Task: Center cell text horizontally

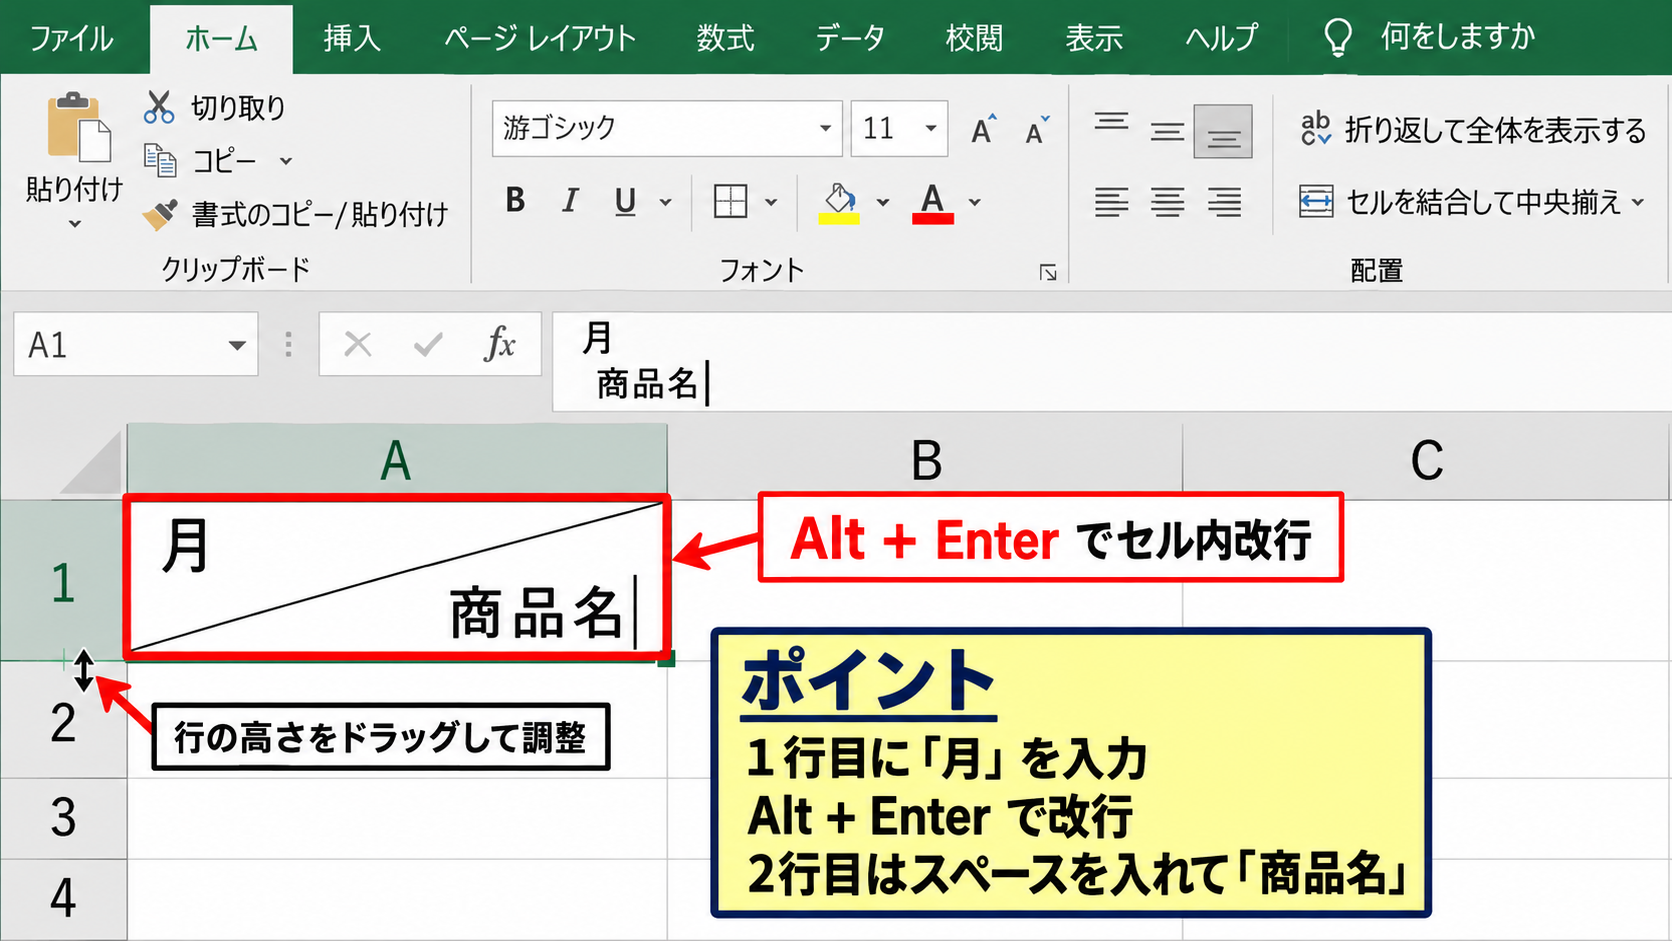Action: [x=1167, y=202]
